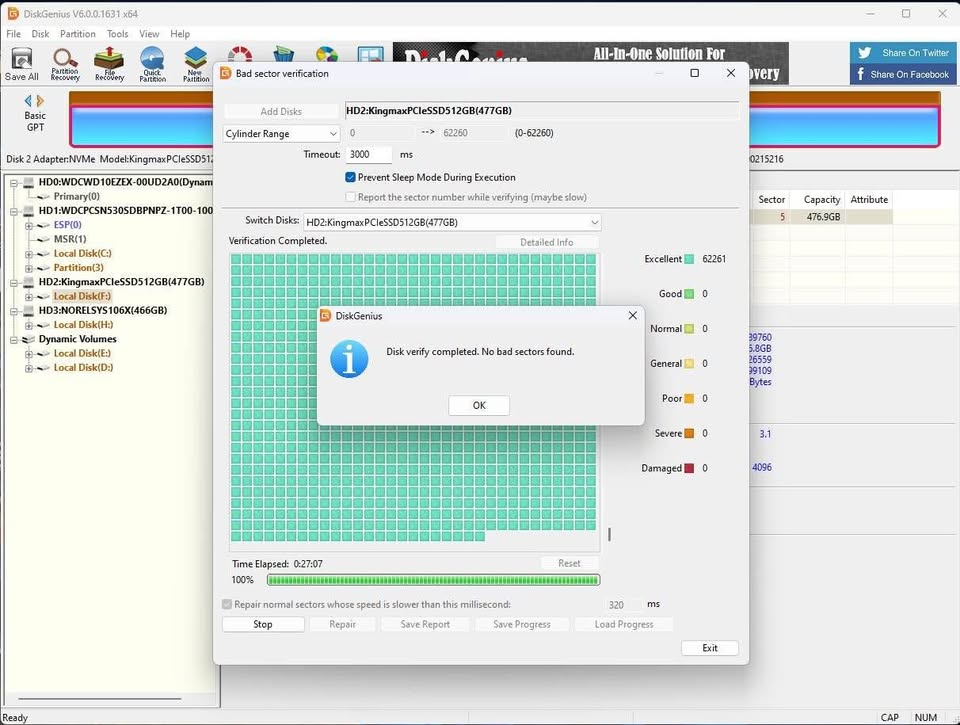Click the Normal light green legend swatch
The image size is (960, 725).
(689, 329)
